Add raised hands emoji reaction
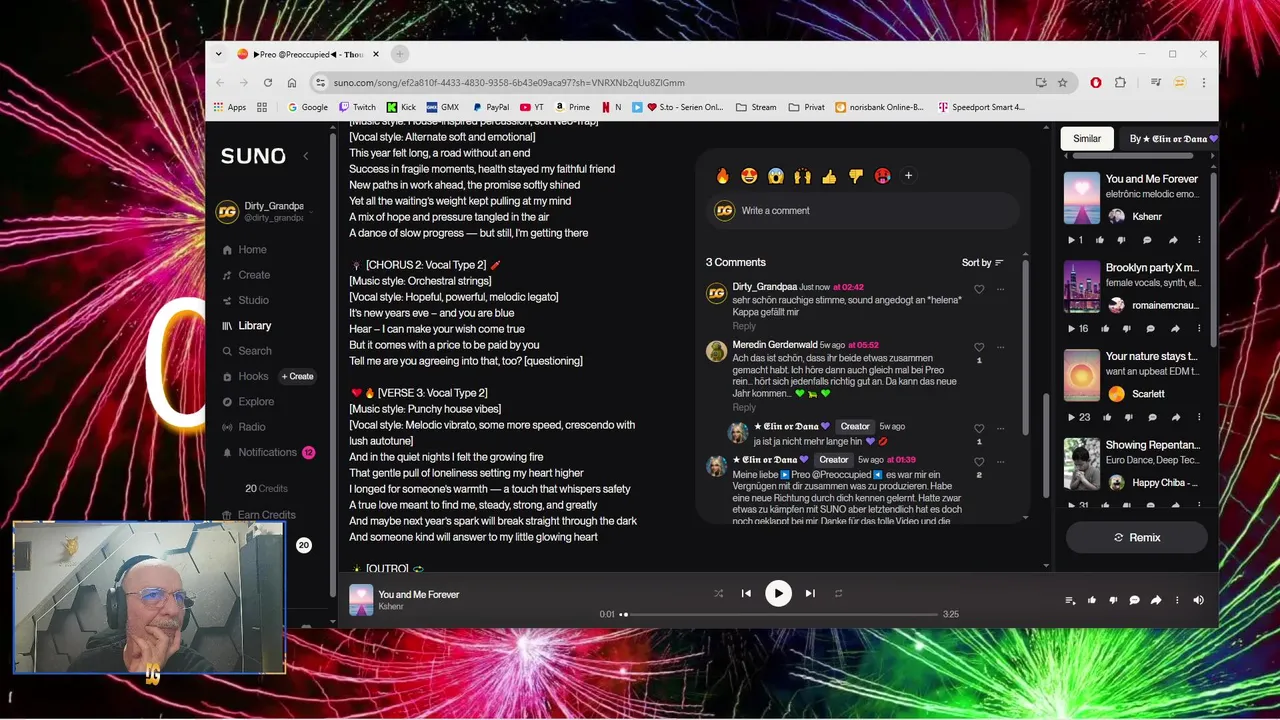The image size is (1280, 720). point(802,176)
